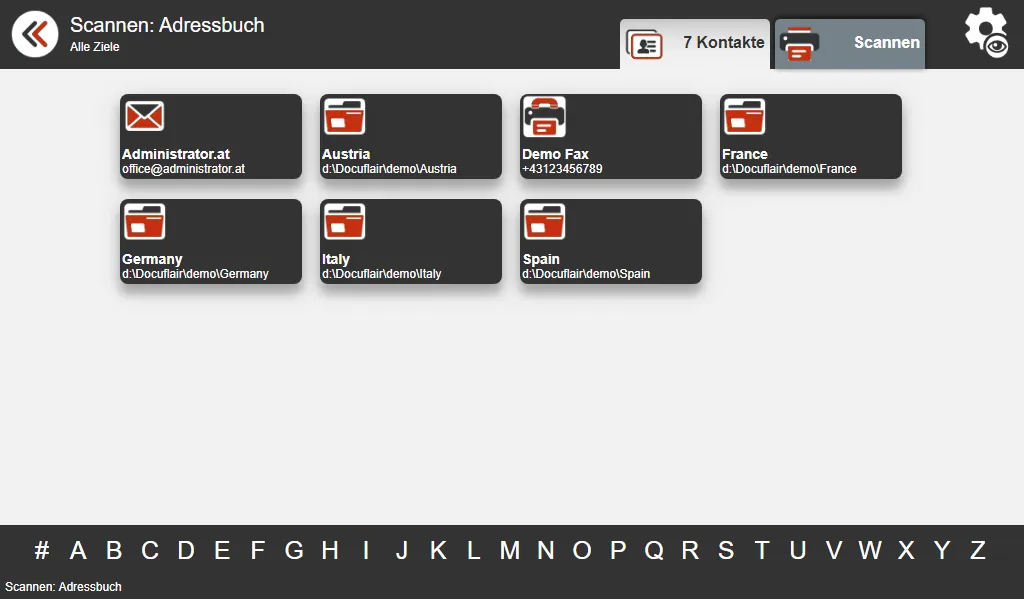Click the back double-arrow icon
Screen dimensions: 1024x599
pyautogui.click(x=35, y=35)
